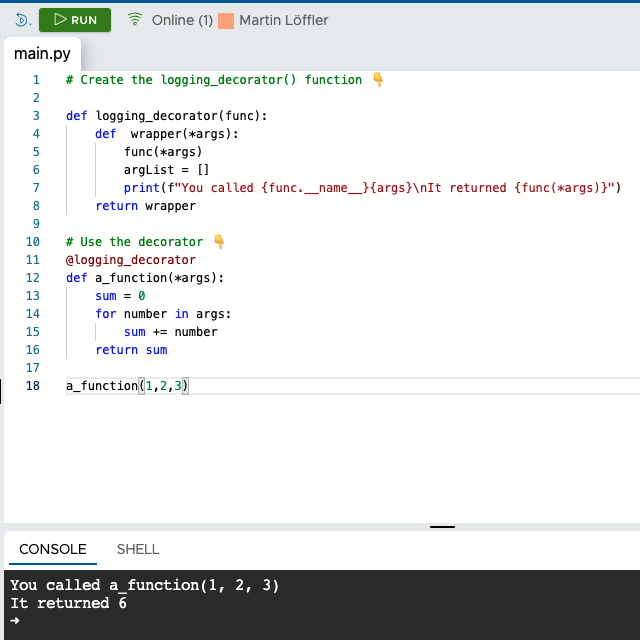This screenshot has width=640, height=640.
Task: Click the '# Use the decorator' comment
Action: 134,242
